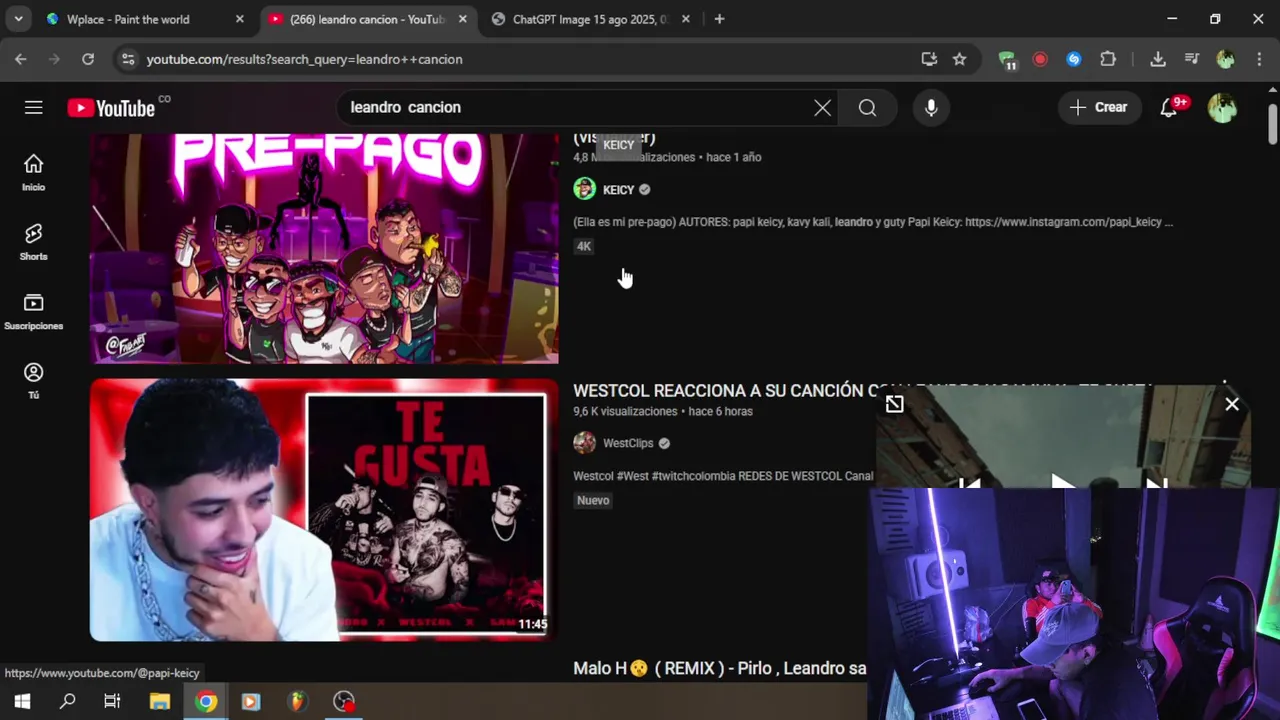Skip to previous video in miniplayer
The image size is (1280, 720).
(969, 483)
